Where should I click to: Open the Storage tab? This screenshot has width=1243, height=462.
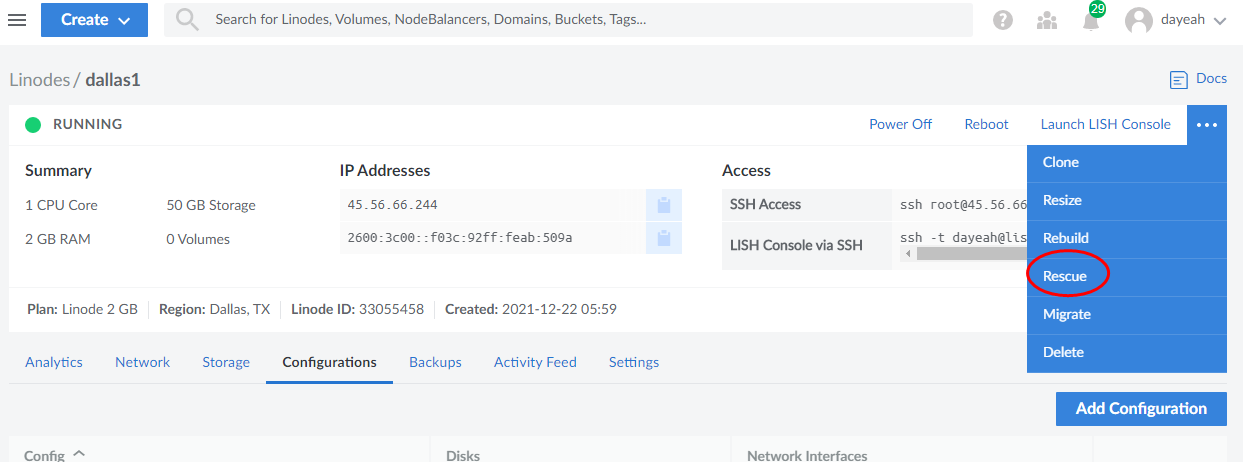226,362
